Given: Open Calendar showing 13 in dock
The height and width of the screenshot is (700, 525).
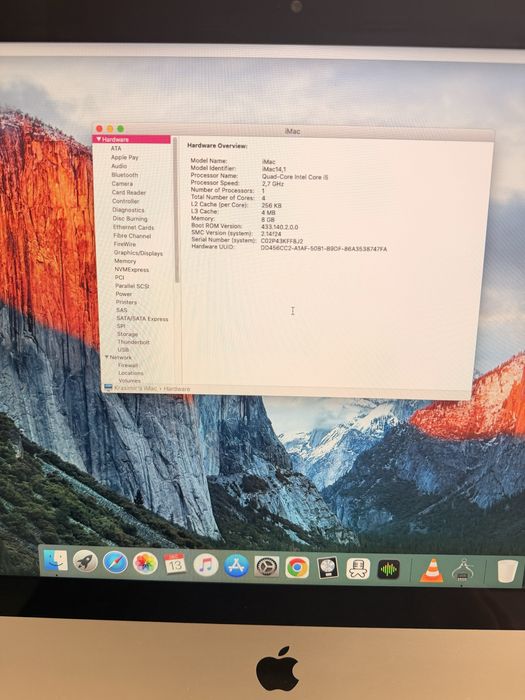Looking at the screenshot, I should pyautogui.click(x=175, y=564).
